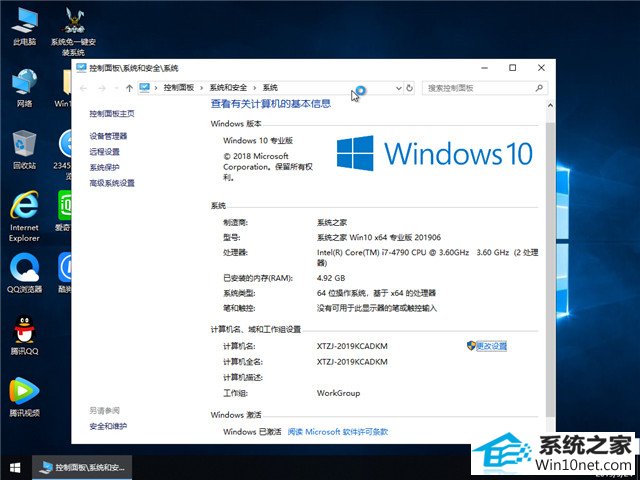
Task: Open the 此电脑 desktop icon
Action: click(x=24, y=27)
